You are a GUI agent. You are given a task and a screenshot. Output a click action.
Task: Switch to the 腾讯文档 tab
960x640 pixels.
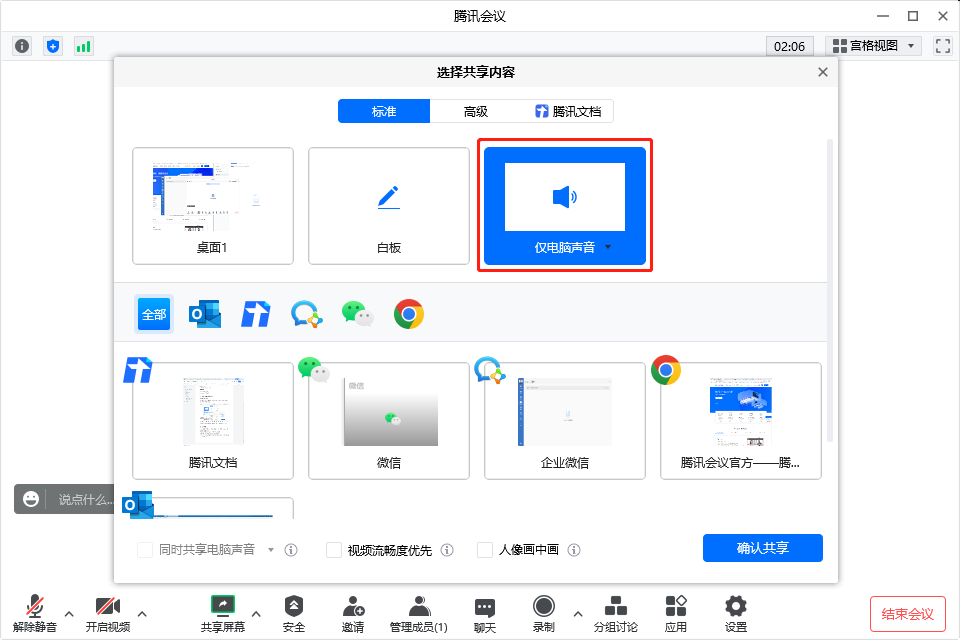(568, 111)
